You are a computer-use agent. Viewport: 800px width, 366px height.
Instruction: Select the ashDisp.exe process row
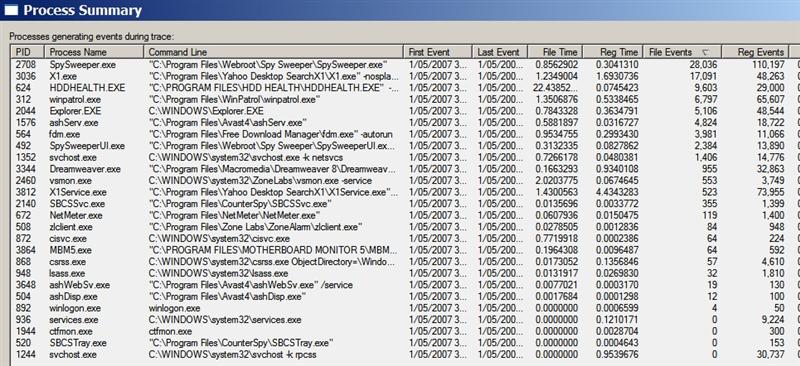pyautogui.click(x=405, y=297)
